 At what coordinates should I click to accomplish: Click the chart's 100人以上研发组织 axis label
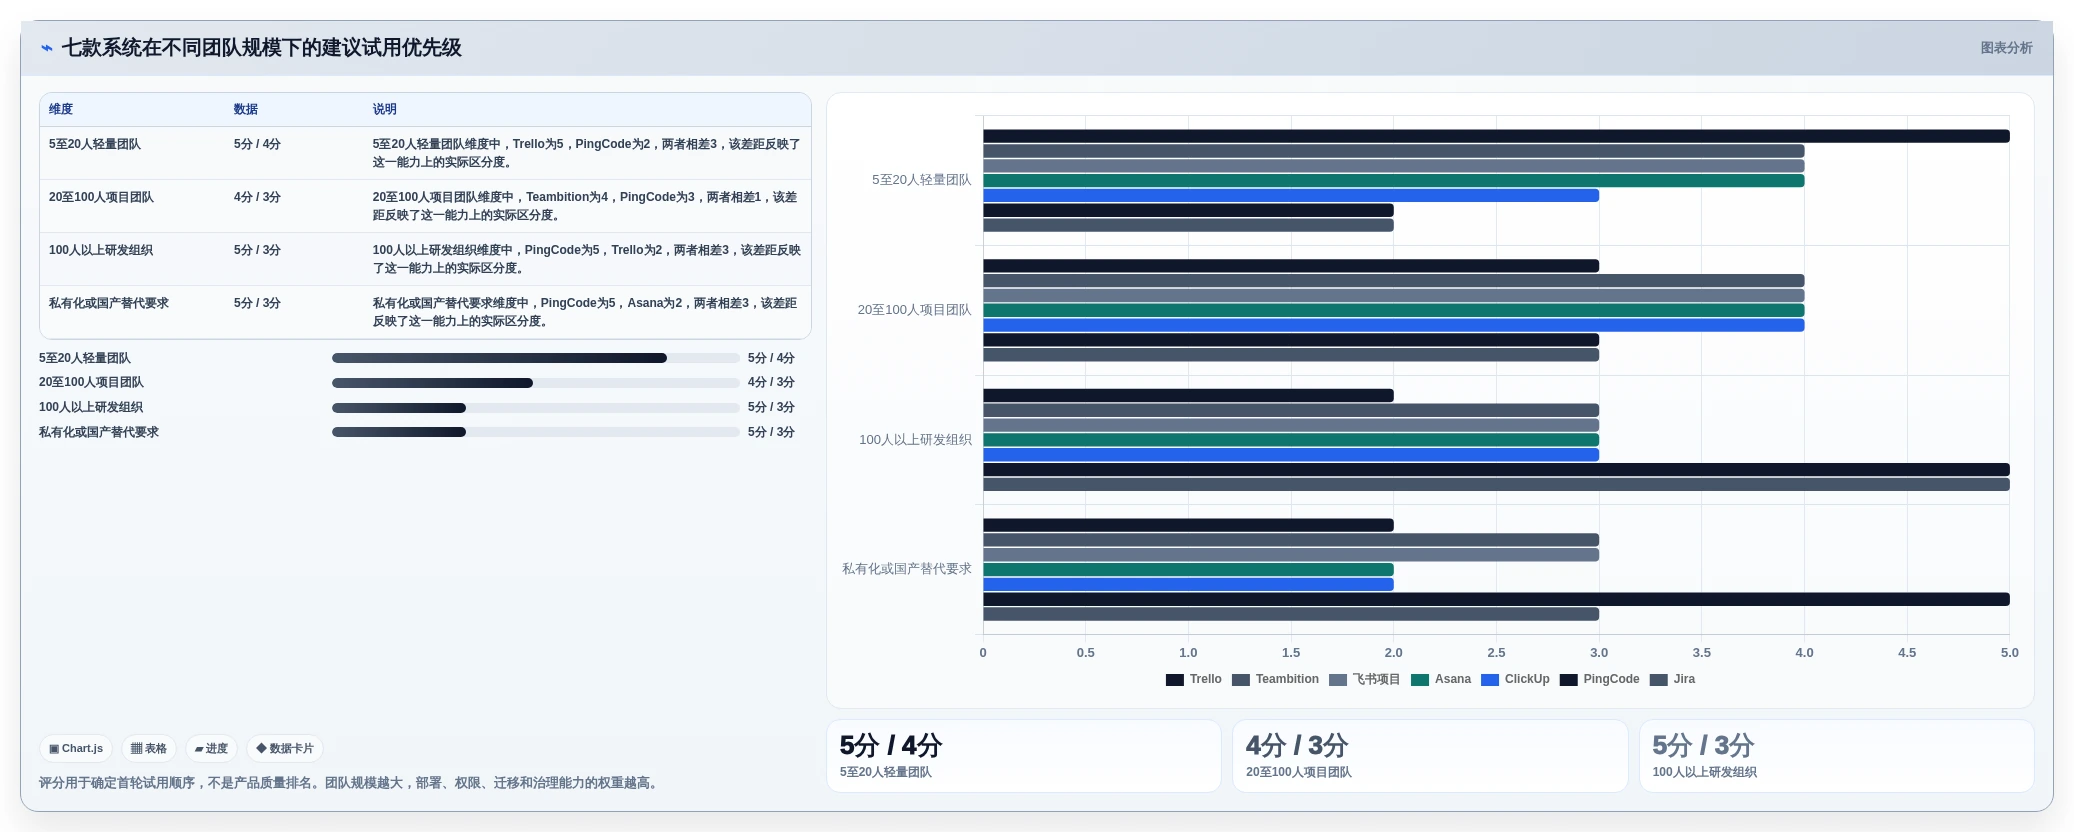(x=915, y=440)
